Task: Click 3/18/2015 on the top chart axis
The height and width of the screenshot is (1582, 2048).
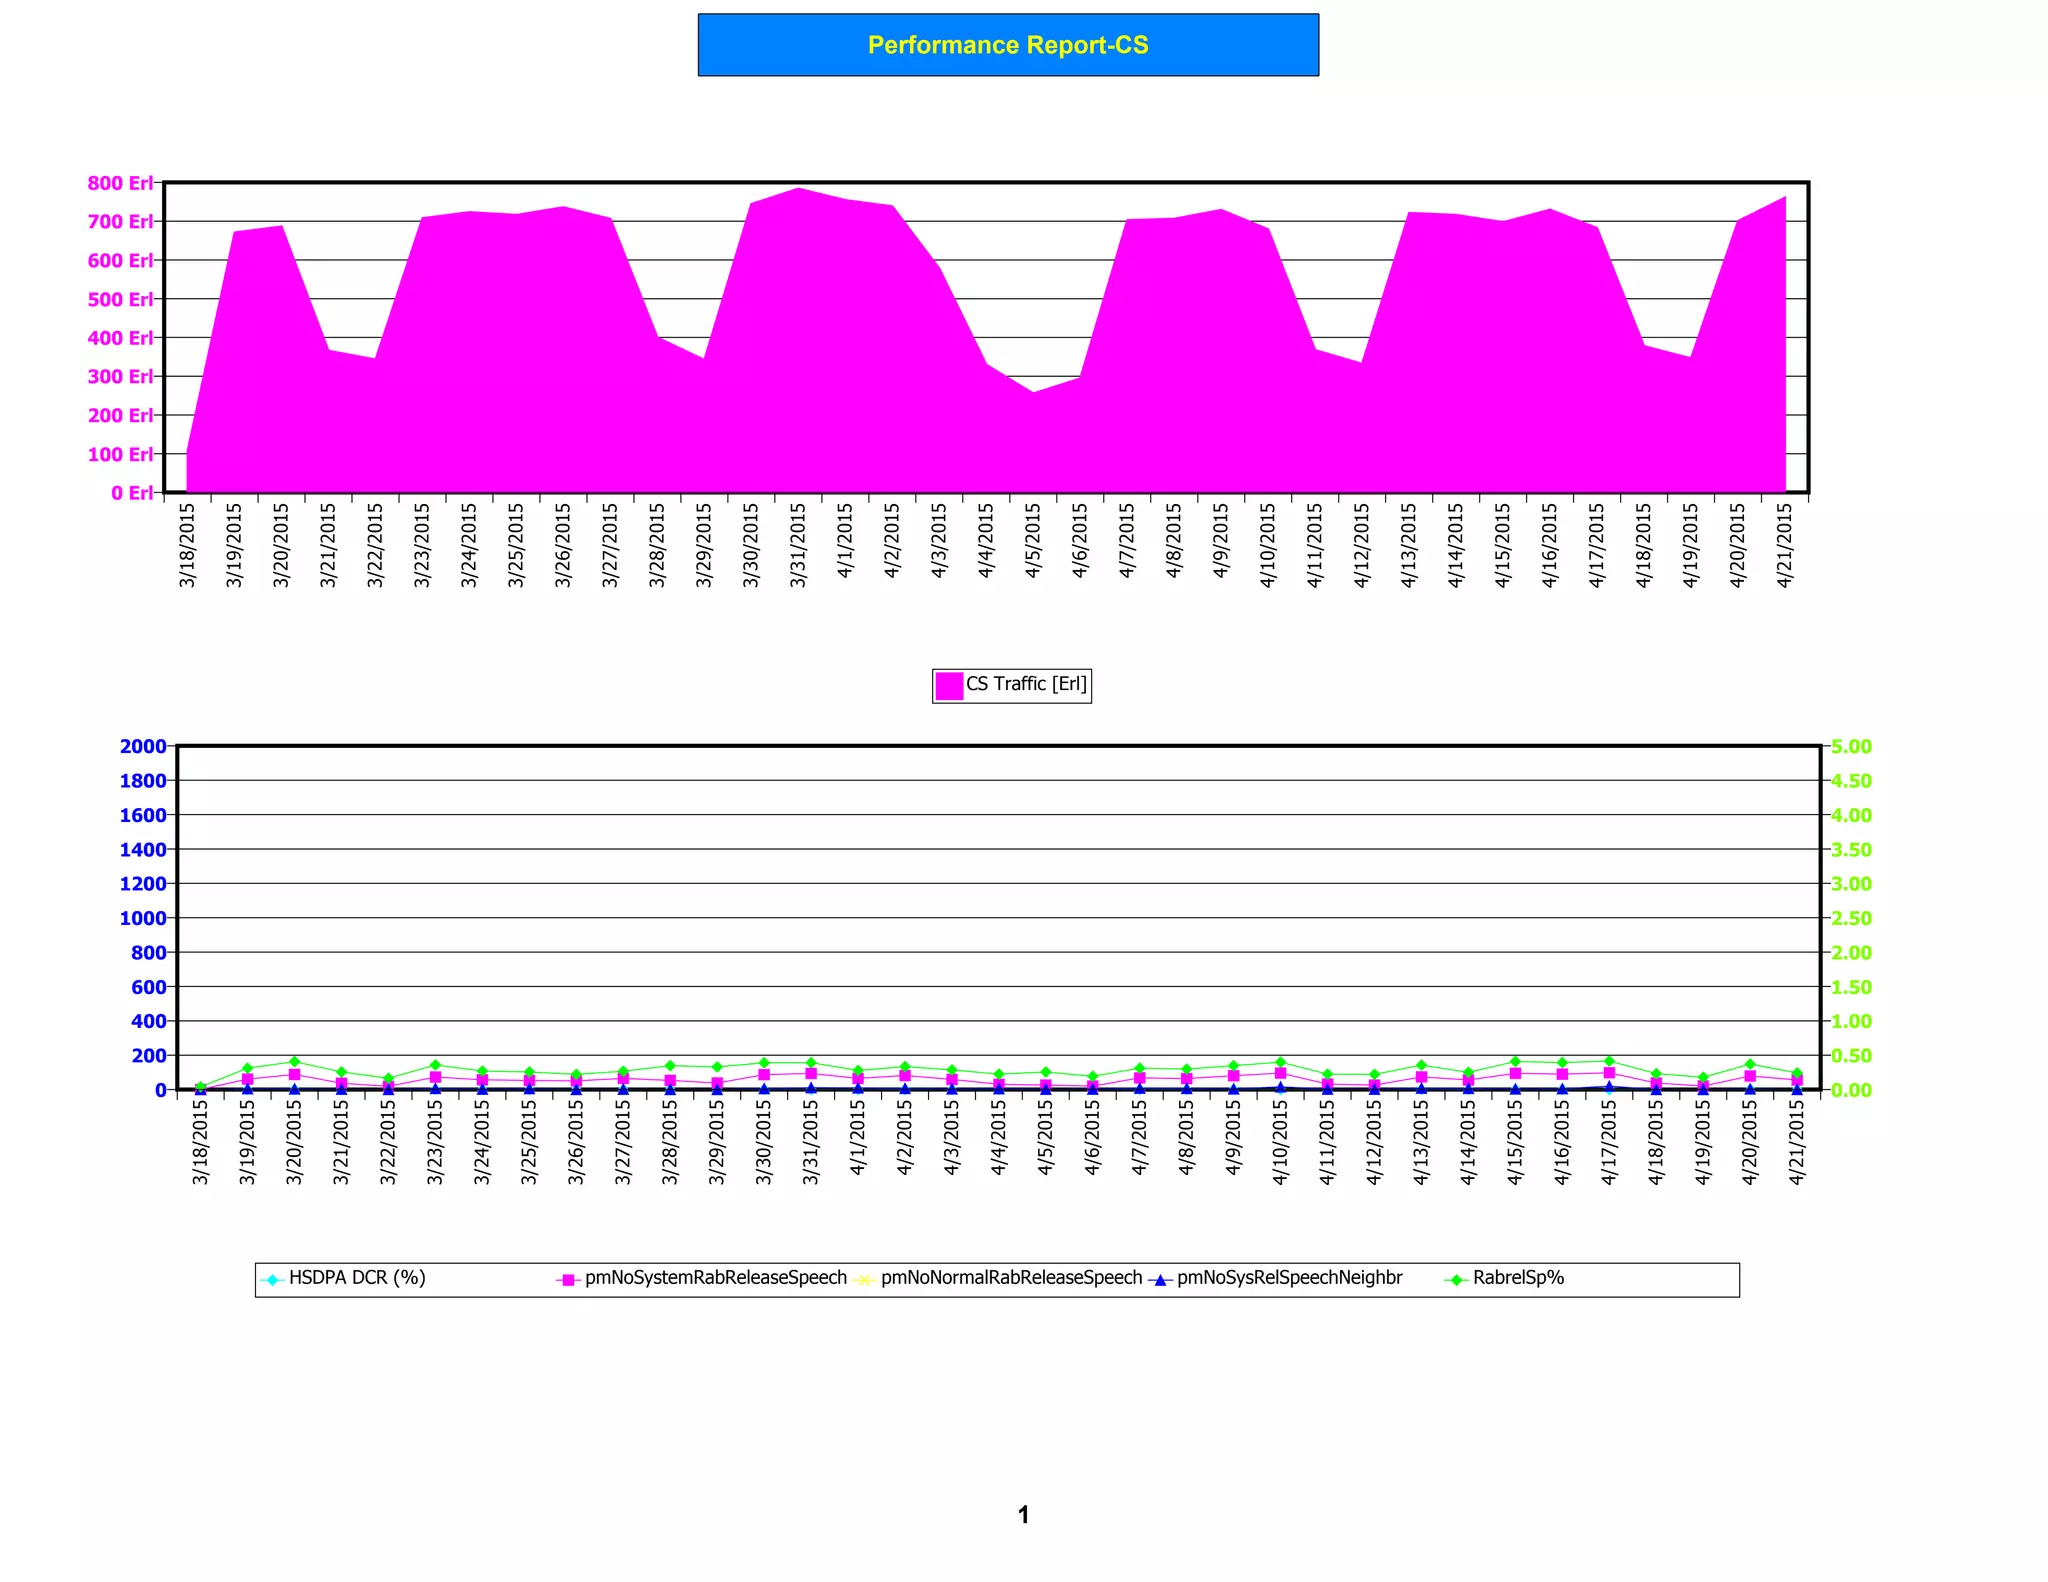Action: 188,545
